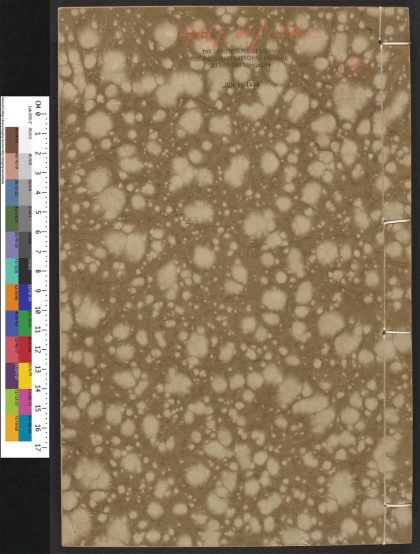Pick the lavender patch on the chart
Image resolution: width=420 pixels, height=554 pixels.
click(x=12, y=245)
